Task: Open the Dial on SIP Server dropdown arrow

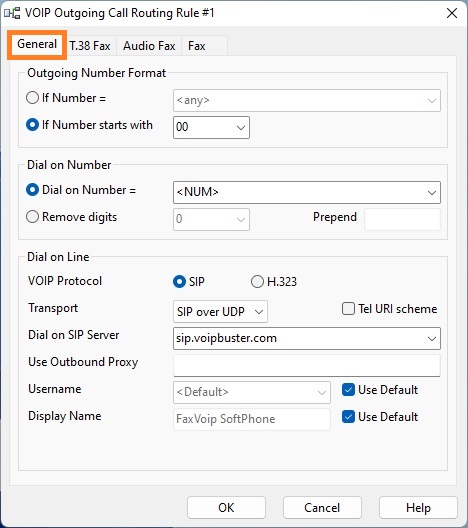Action: coord(432,338)
